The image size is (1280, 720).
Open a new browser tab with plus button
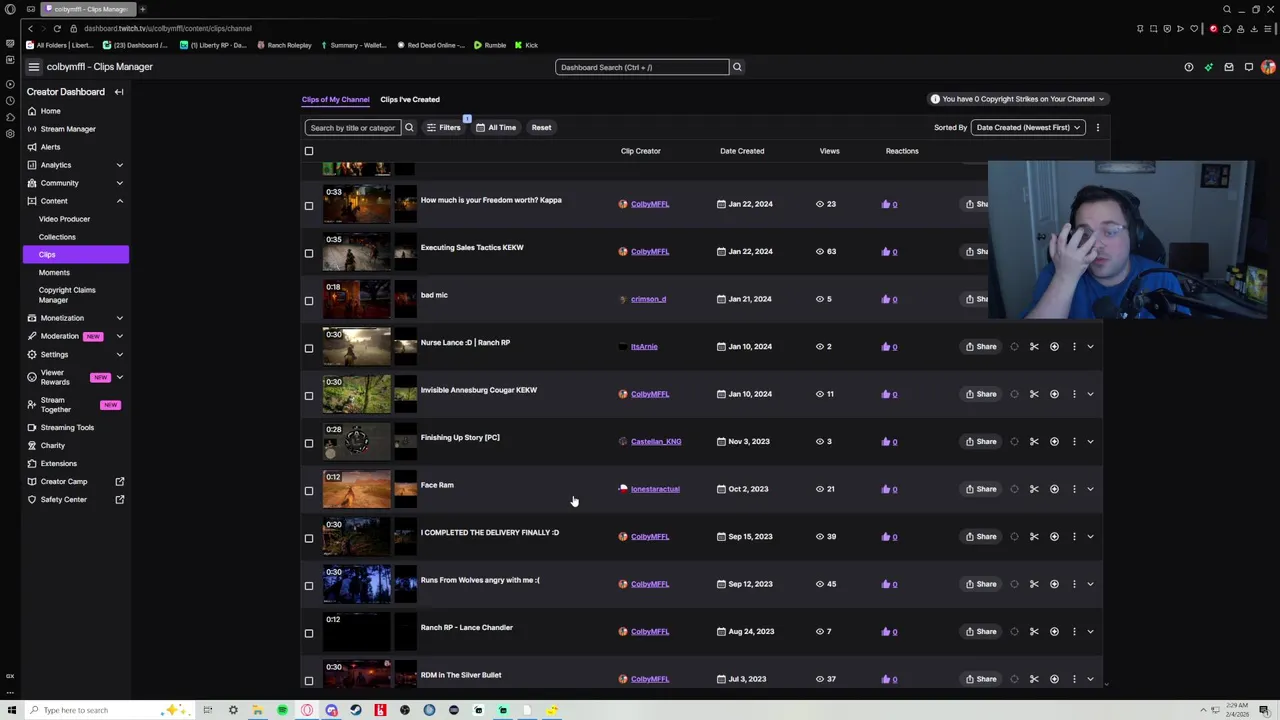point(142,9)
